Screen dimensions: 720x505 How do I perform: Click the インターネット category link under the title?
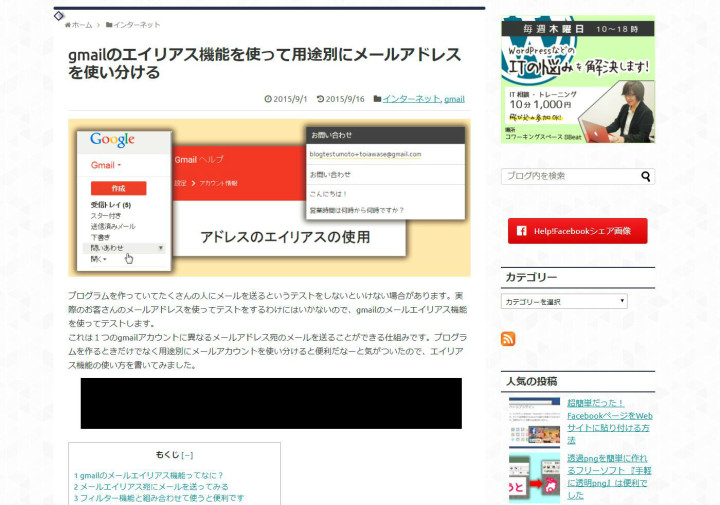point(411,99)
